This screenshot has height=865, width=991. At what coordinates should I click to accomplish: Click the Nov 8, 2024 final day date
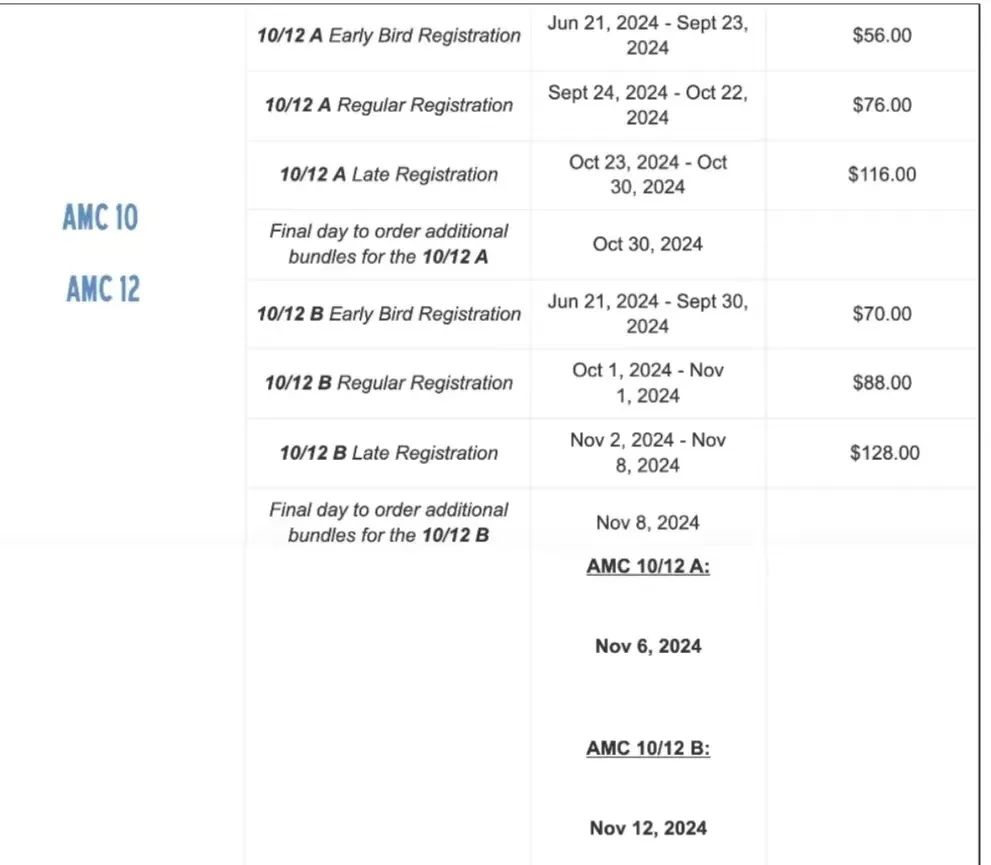click(x=647, y=523)
